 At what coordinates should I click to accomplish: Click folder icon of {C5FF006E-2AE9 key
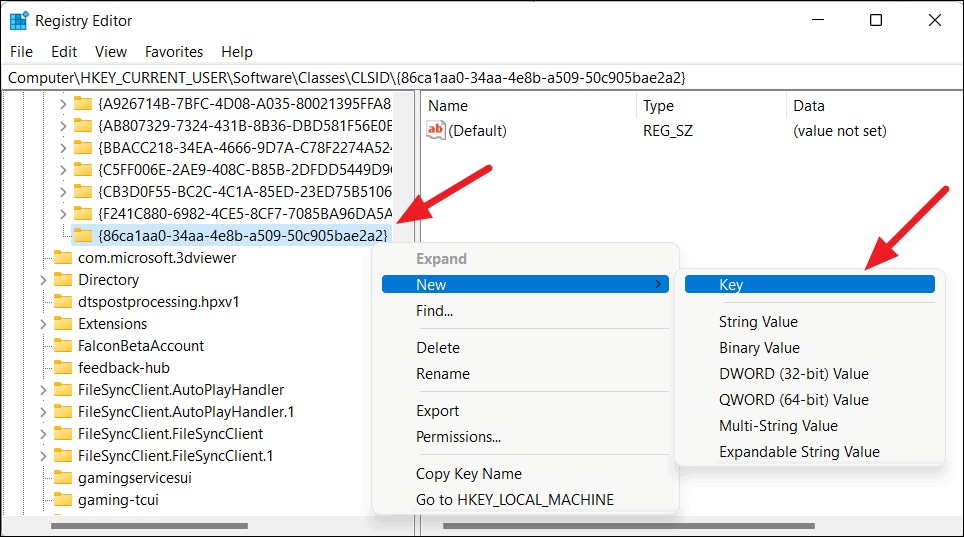coord(83,169)
